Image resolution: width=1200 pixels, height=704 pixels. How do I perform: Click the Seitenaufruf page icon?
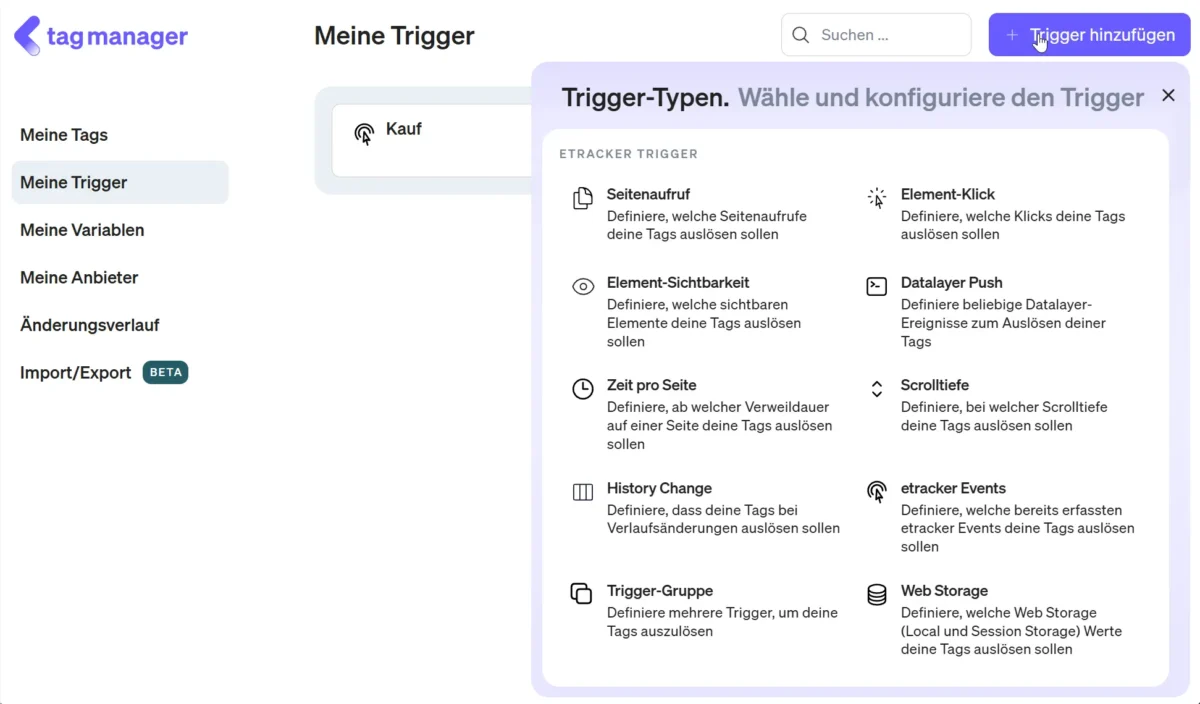(x=582, y=198)
